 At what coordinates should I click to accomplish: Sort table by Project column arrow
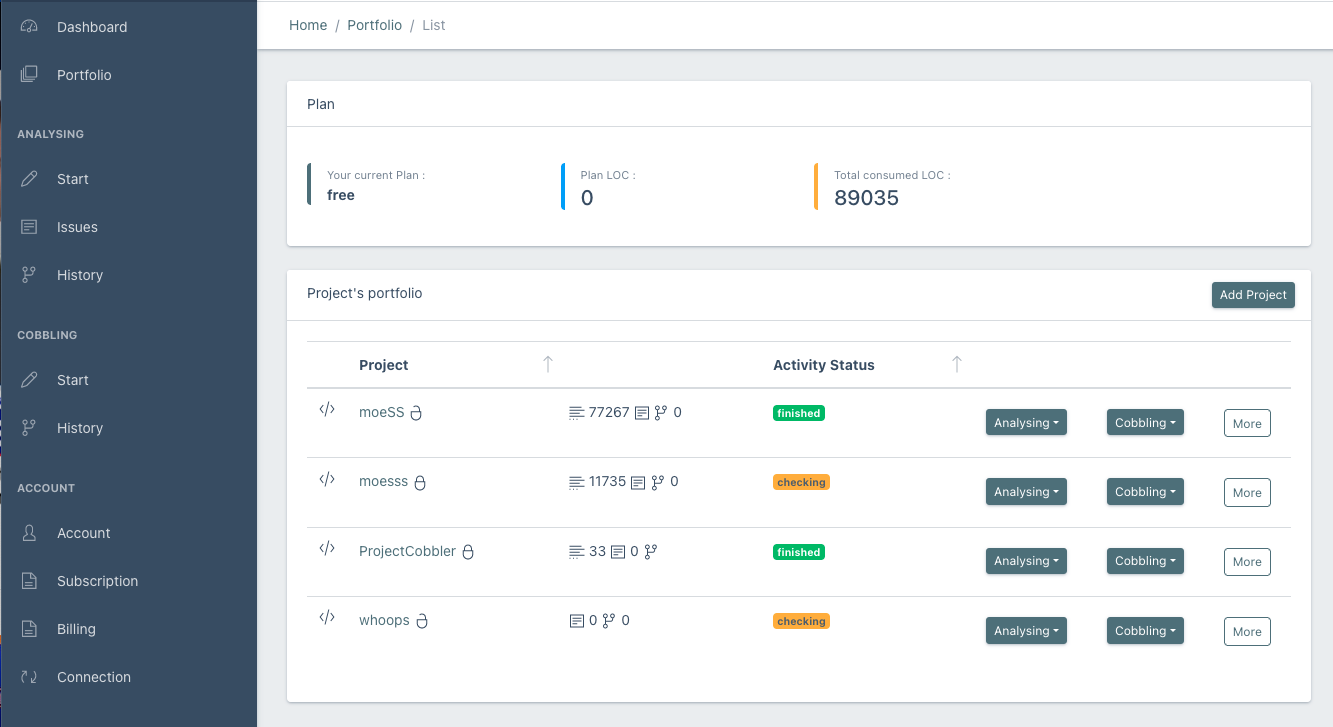547,364
